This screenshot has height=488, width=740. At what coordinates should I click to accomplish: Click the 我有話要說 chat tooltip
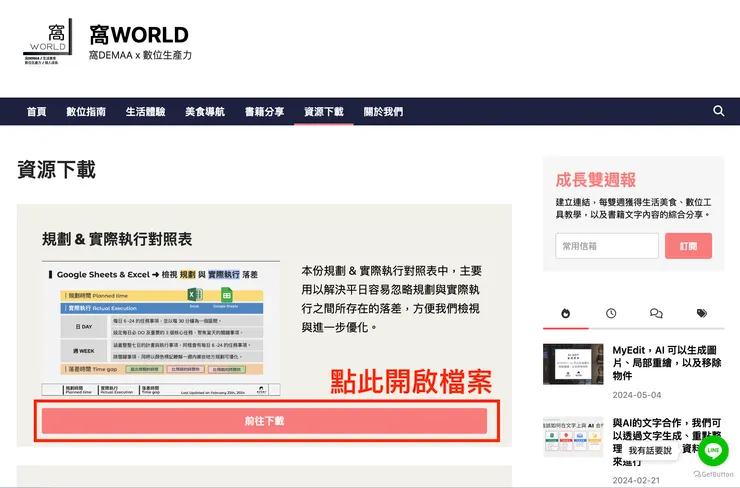click(650, 451)
